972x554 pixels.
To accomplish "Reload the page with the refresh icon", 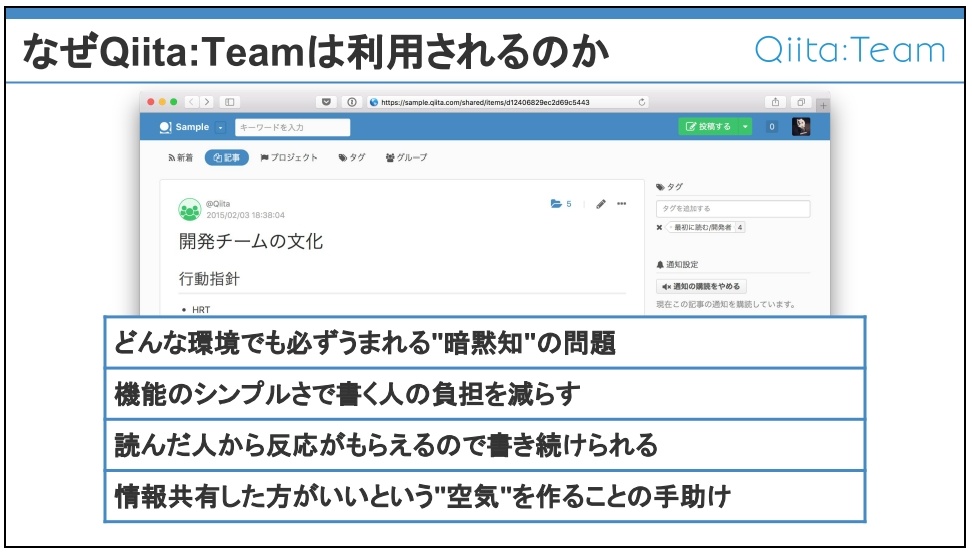I will [642, 102].
